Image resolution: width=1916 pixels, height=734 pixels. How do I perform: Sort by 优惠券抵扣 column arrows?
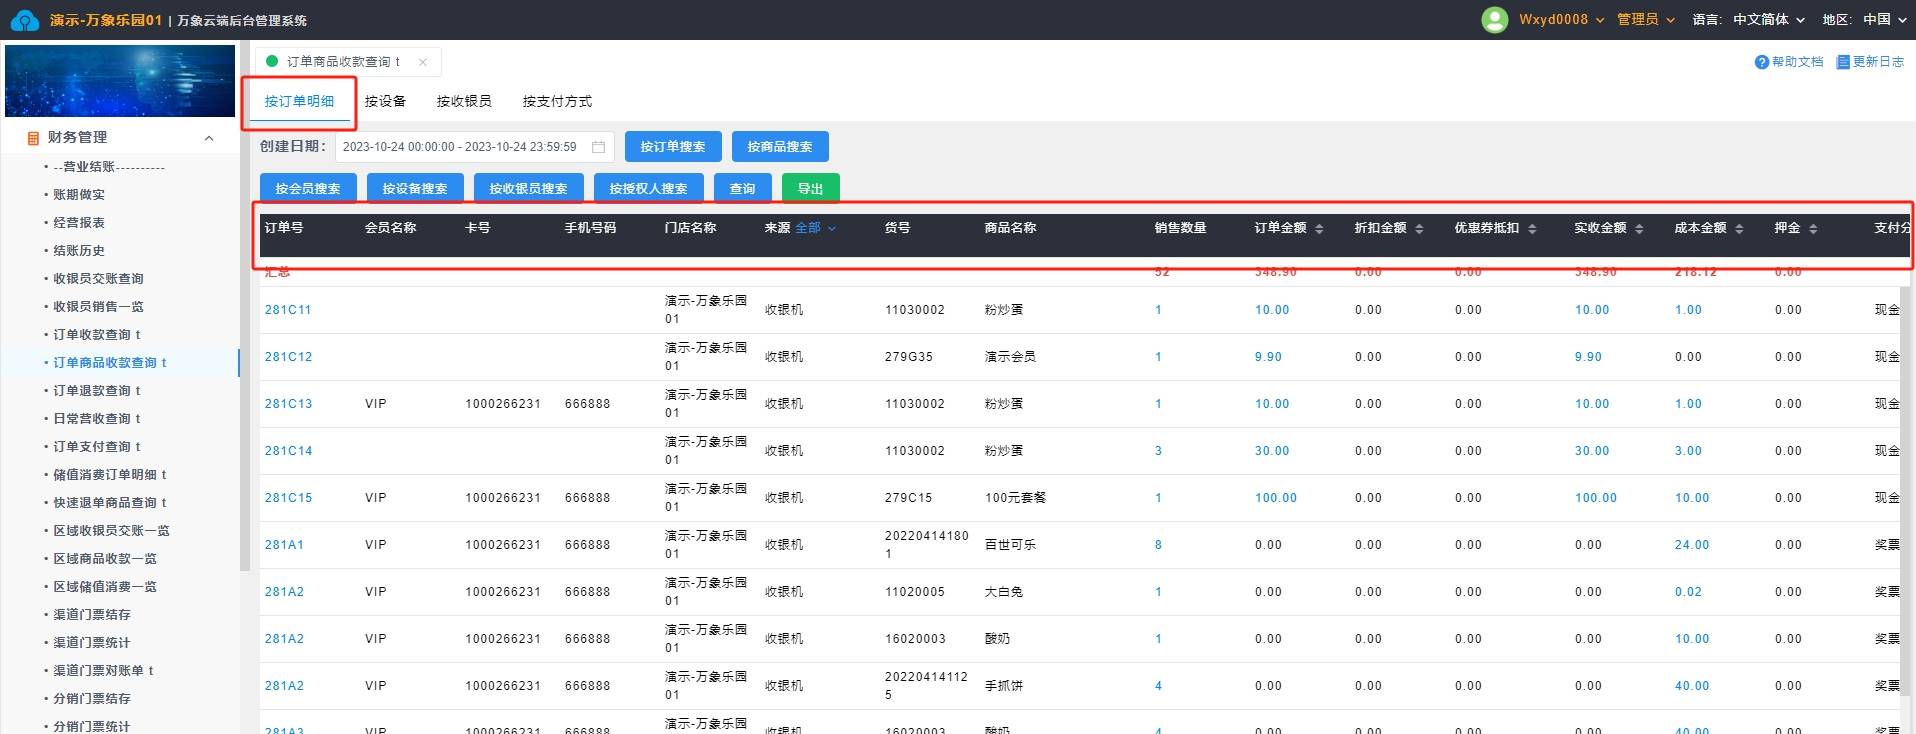1532,229
